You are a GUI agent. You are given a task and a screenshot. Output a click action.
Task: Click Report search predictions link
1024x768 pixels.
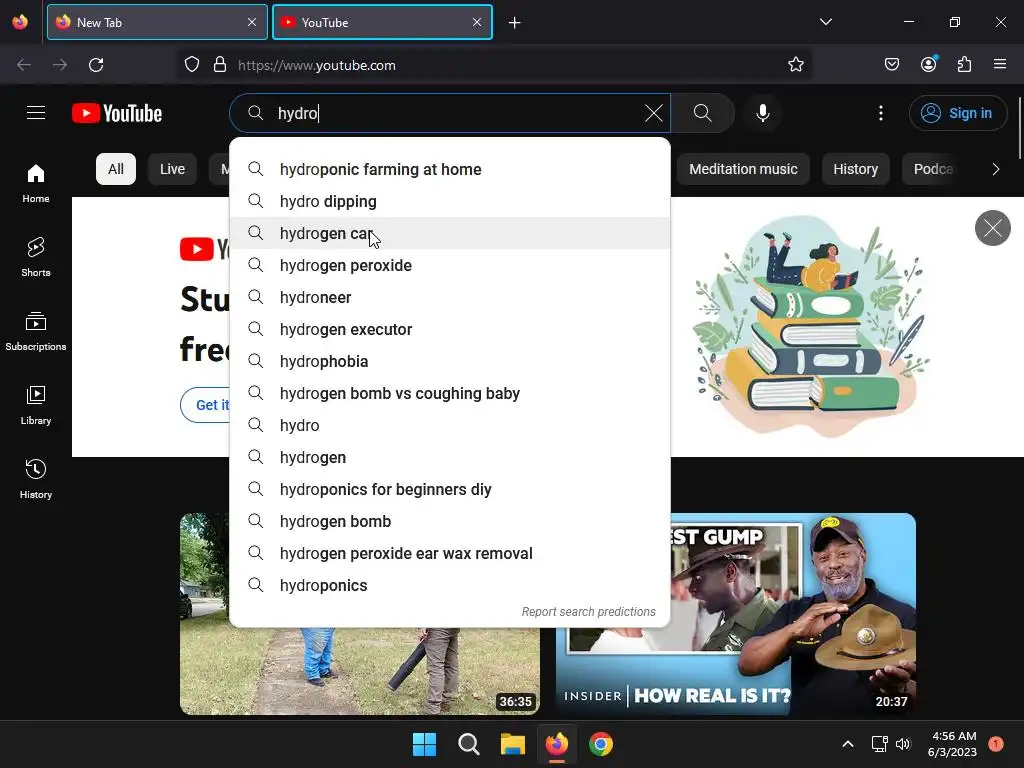pos(588,612)
